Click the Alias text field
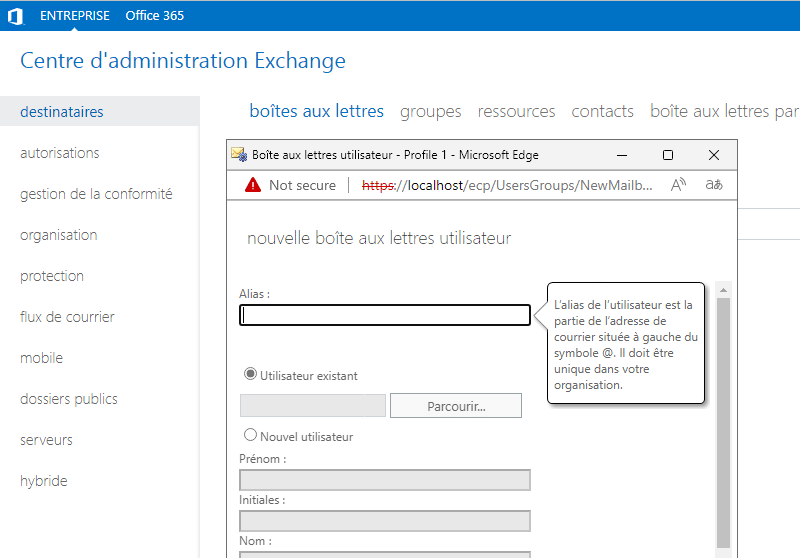 (385, 315)
